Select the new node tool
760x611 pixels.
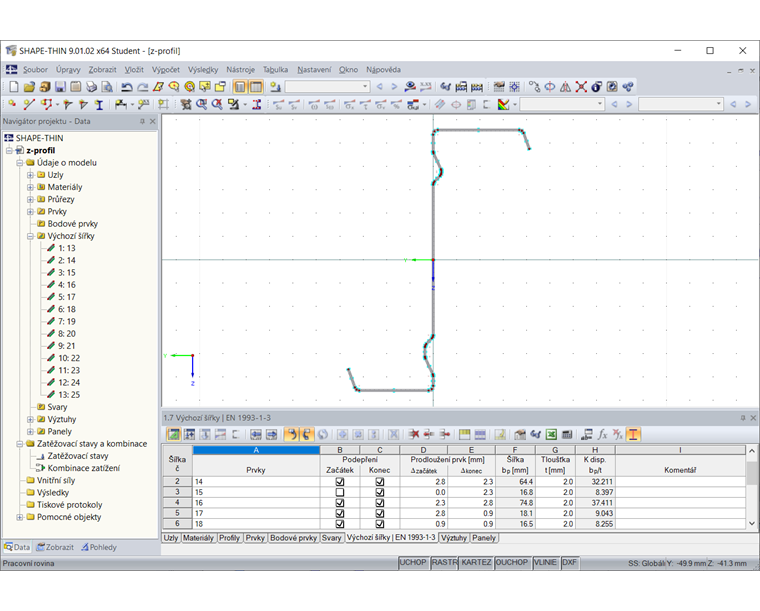13,104
